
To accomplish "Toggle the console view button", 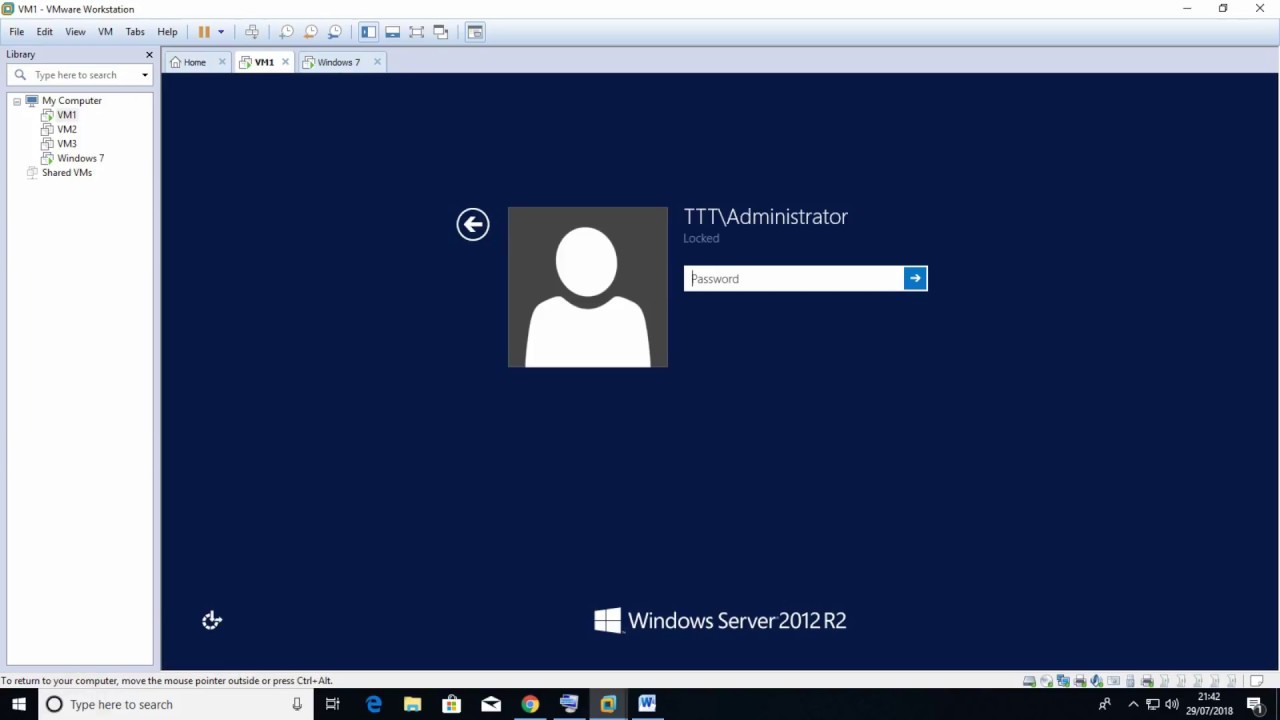I will tap(475, 32).
